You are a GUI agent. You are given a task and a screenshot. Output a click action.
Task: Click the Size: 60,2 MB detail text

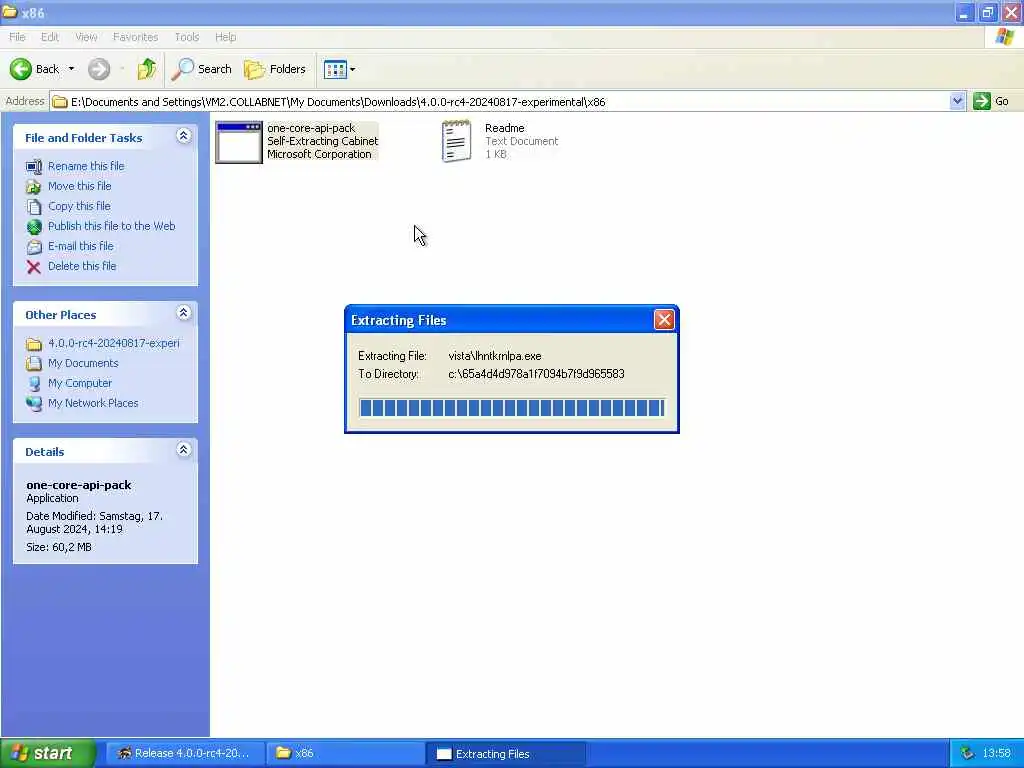click(x=59, y=547)
